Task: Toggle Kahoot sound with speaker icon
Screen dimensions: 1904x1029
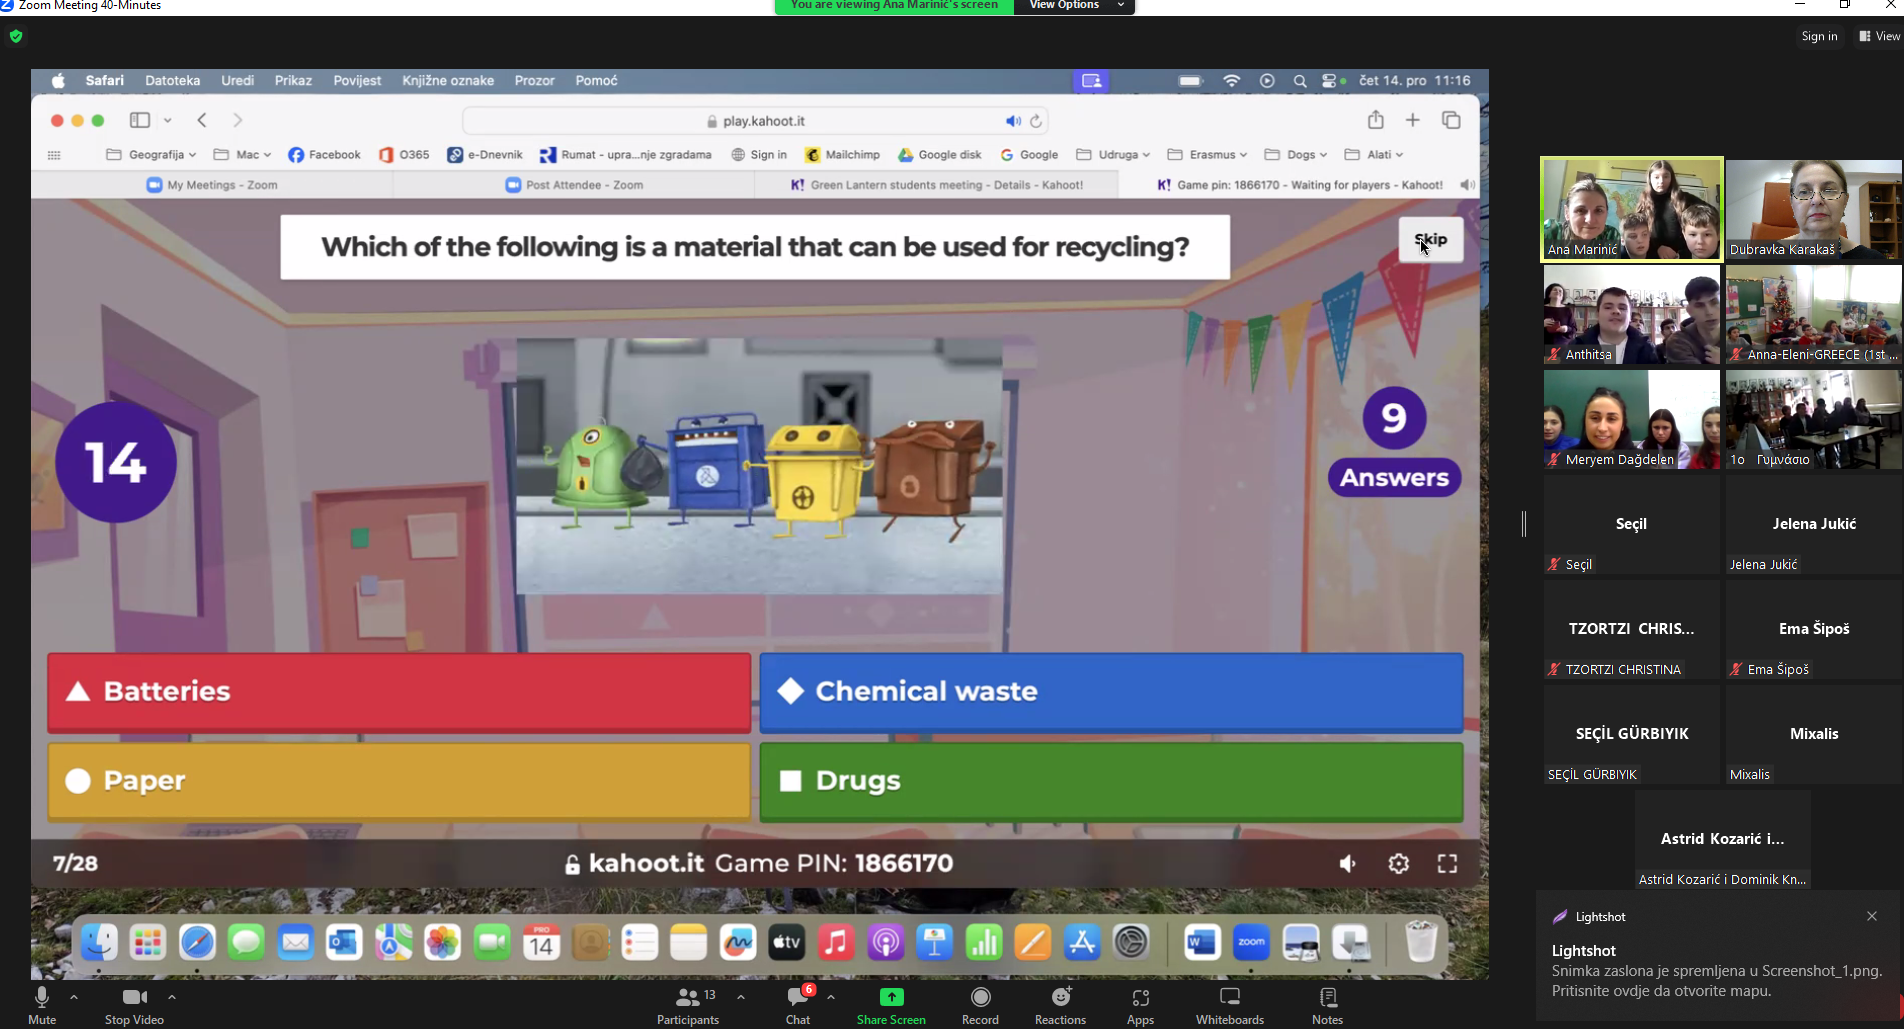Action: [1348, 864]
